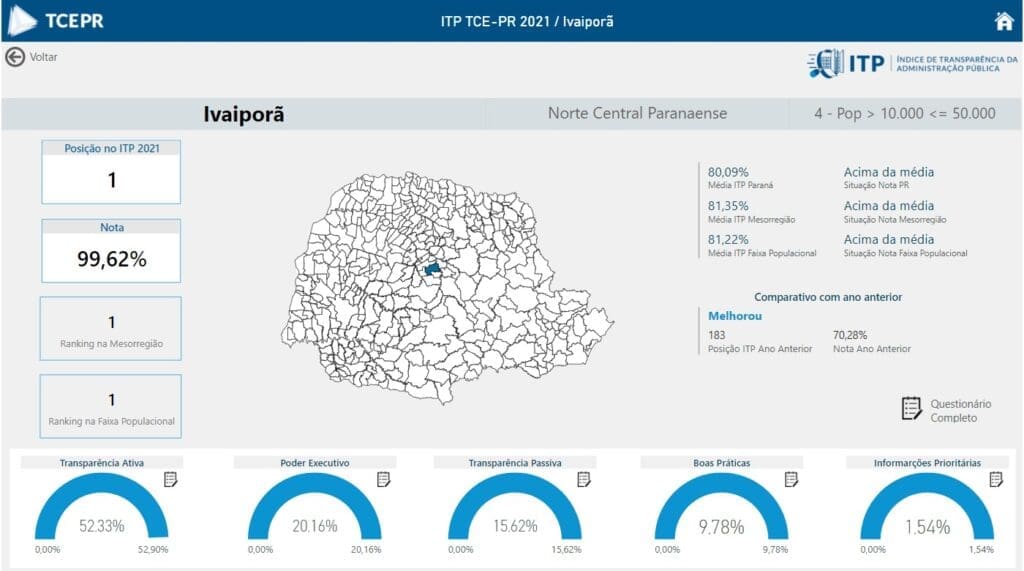Image resolution: width=1024 pixels, height=571 pixels.
Task: Click the Voltar link text
Action: (44, 57)
